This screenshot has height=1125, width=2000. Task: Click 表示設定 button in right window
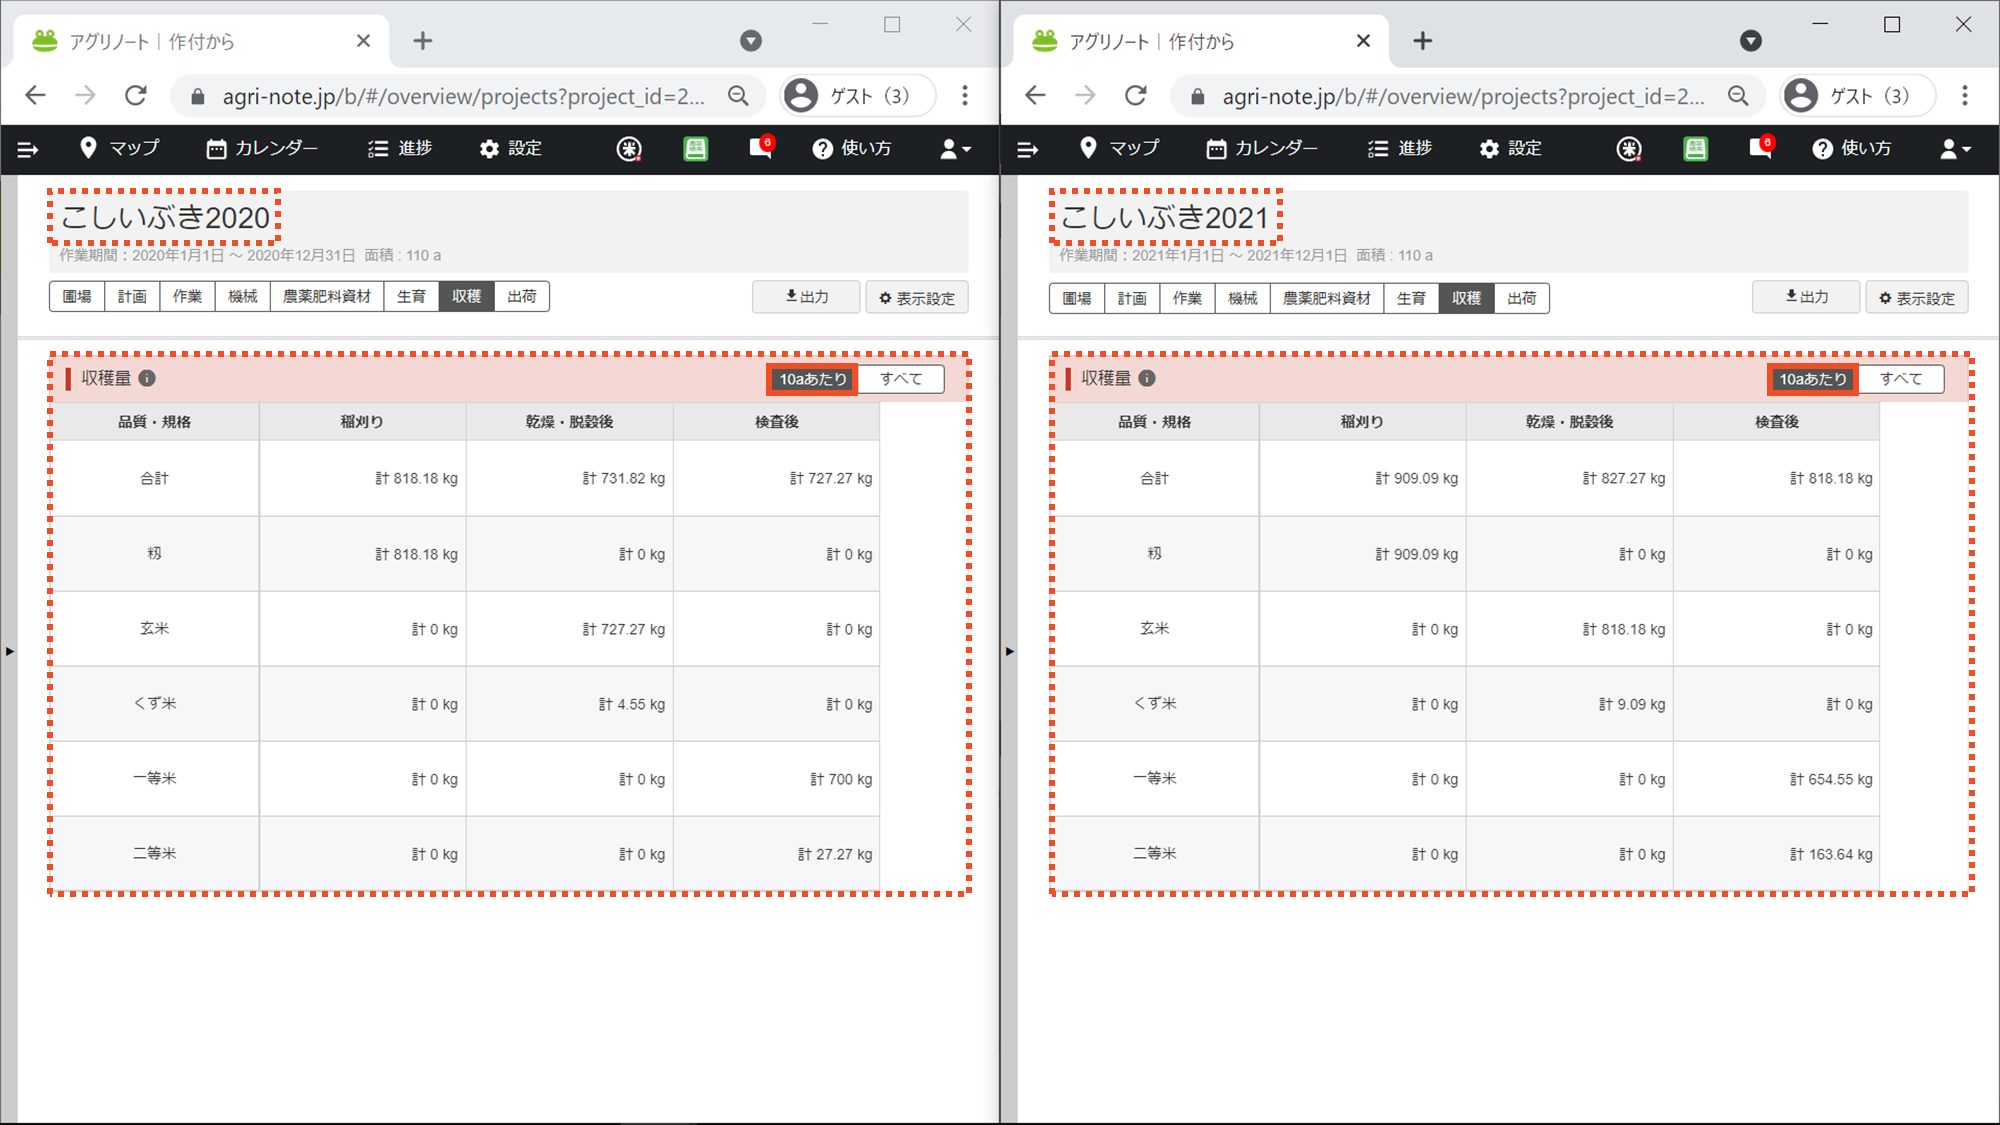tap(1916, 298)
